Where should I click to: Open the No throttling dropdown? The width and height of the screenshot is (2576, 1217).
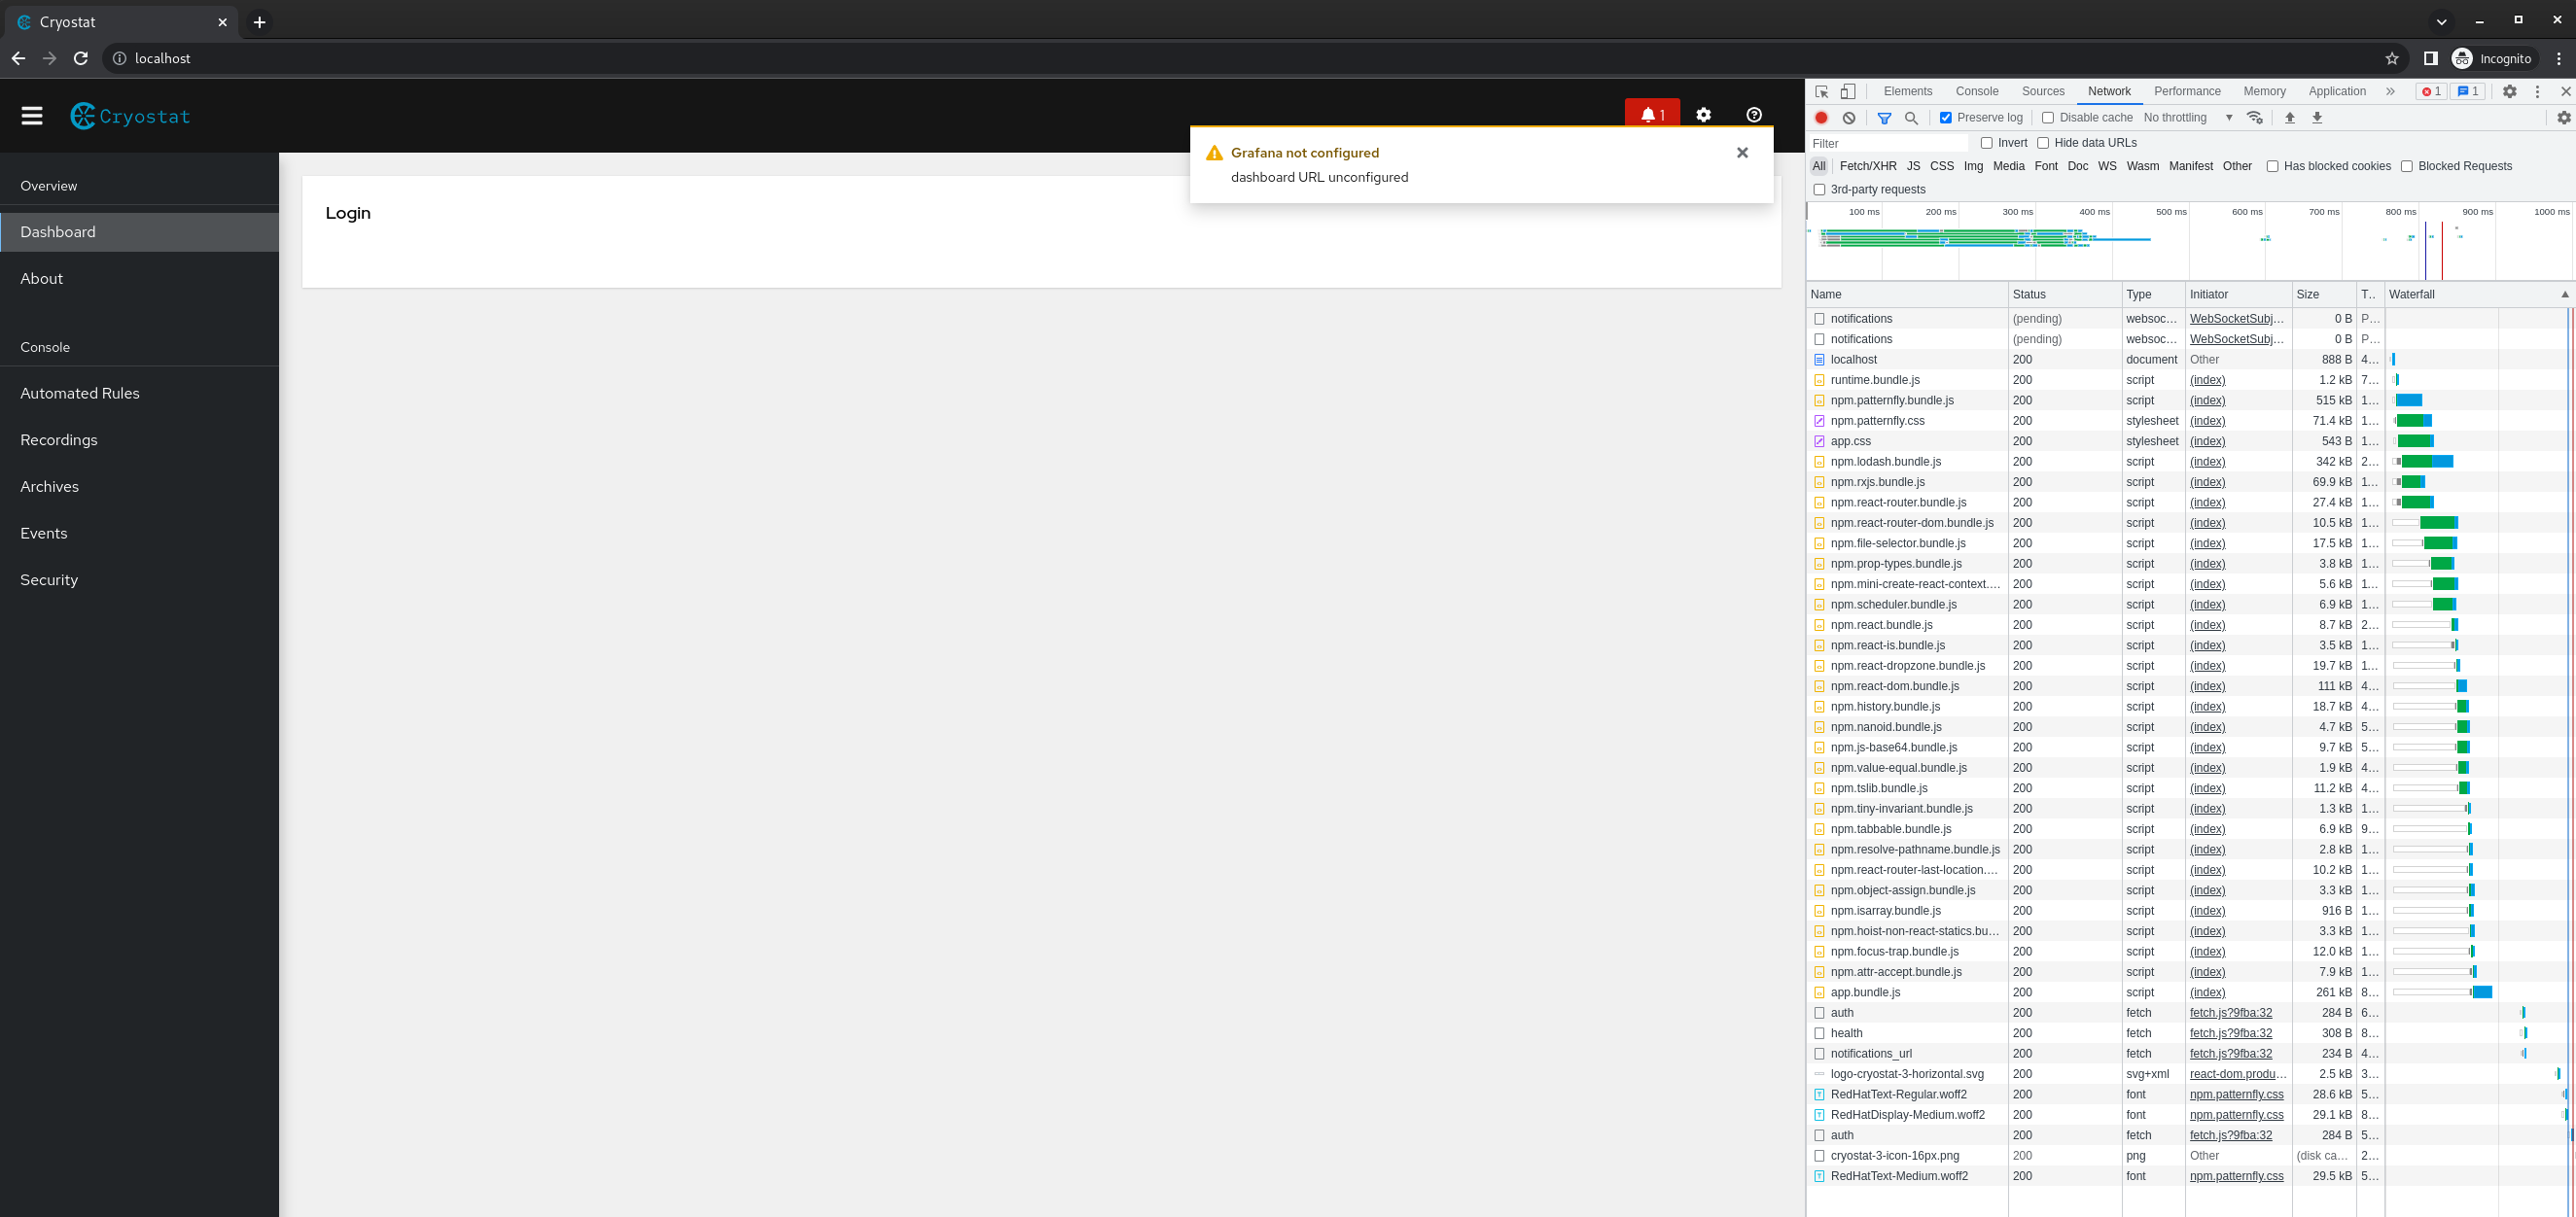pyautogui.click(x=2188, y=118)
